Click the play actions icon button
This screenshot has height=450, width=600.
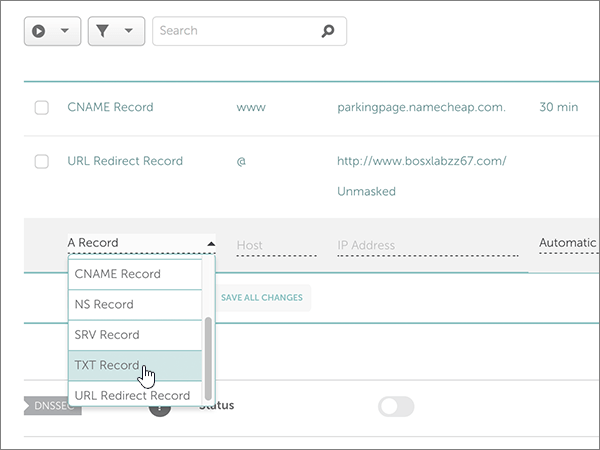pos(39,31)
